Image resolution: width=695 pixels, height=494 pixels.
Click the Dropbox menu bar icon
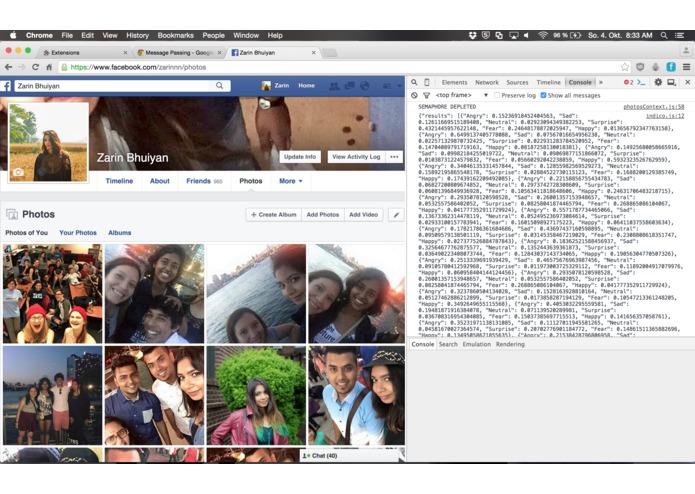(472, 35)
